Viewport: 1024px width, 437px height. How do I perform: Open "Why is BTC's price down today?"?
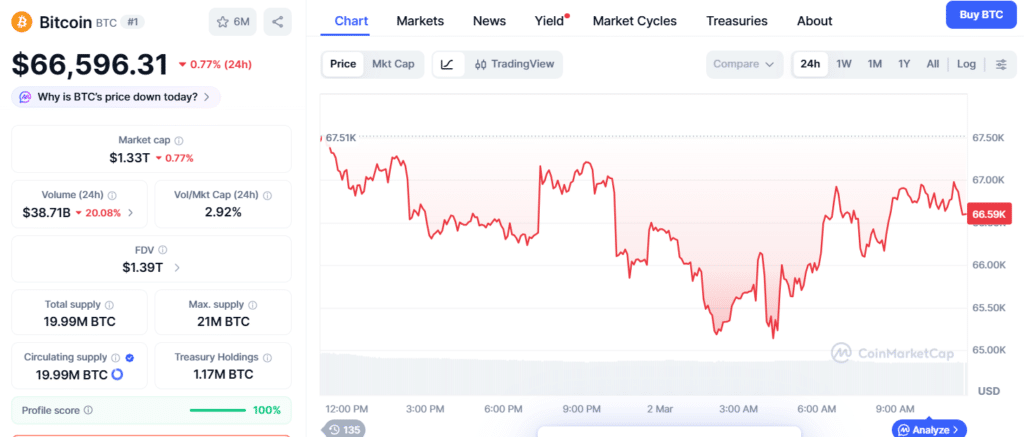pyautogui.click(x=115, y=97)
